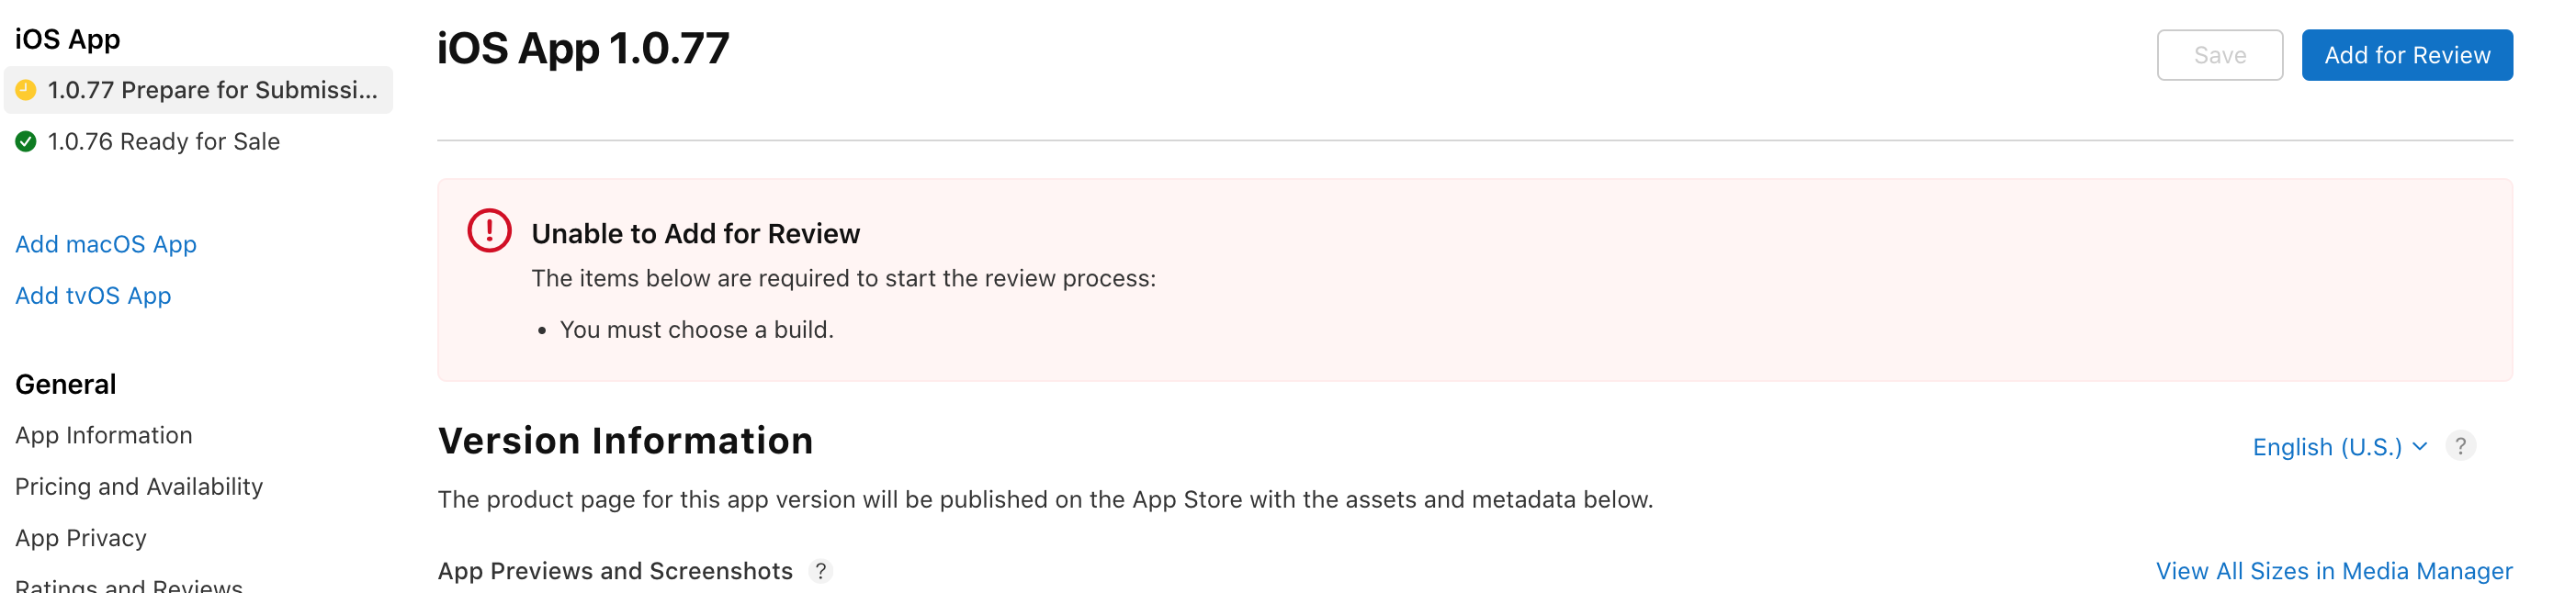This screenshot has height=593, width=2576.
Task: Open the 1.0.76 Ready for Sale version
Action: tap(163, 142)
